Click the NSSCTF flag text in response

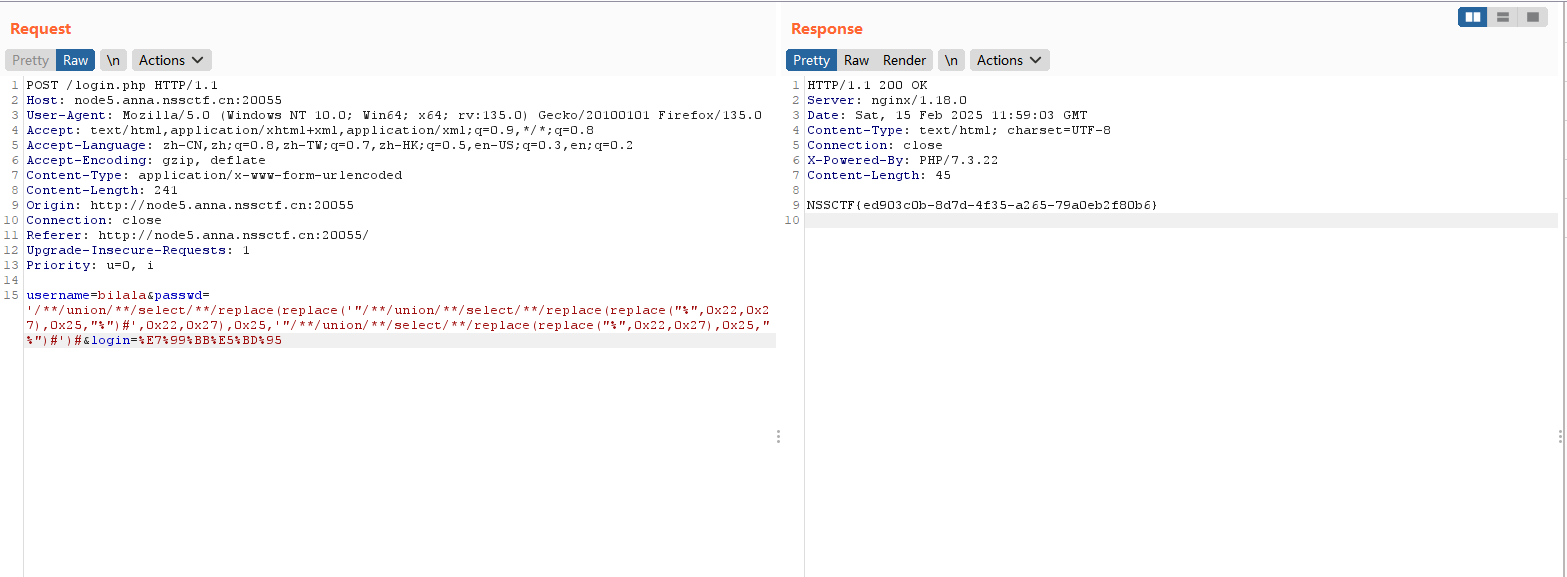pyautogui.click(x=982, y=205)
